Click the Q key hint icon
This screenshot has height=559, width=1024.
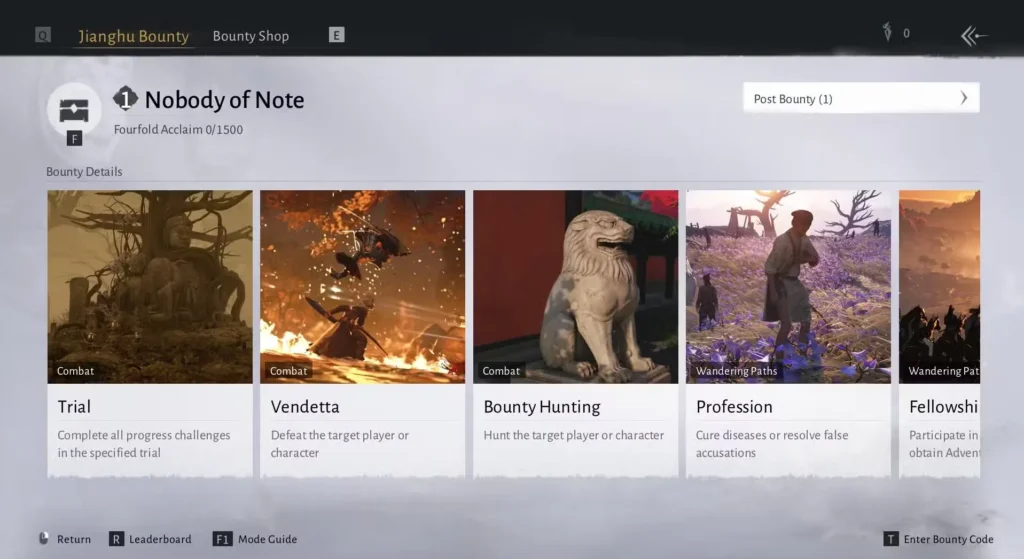click(x=42, y=35)
